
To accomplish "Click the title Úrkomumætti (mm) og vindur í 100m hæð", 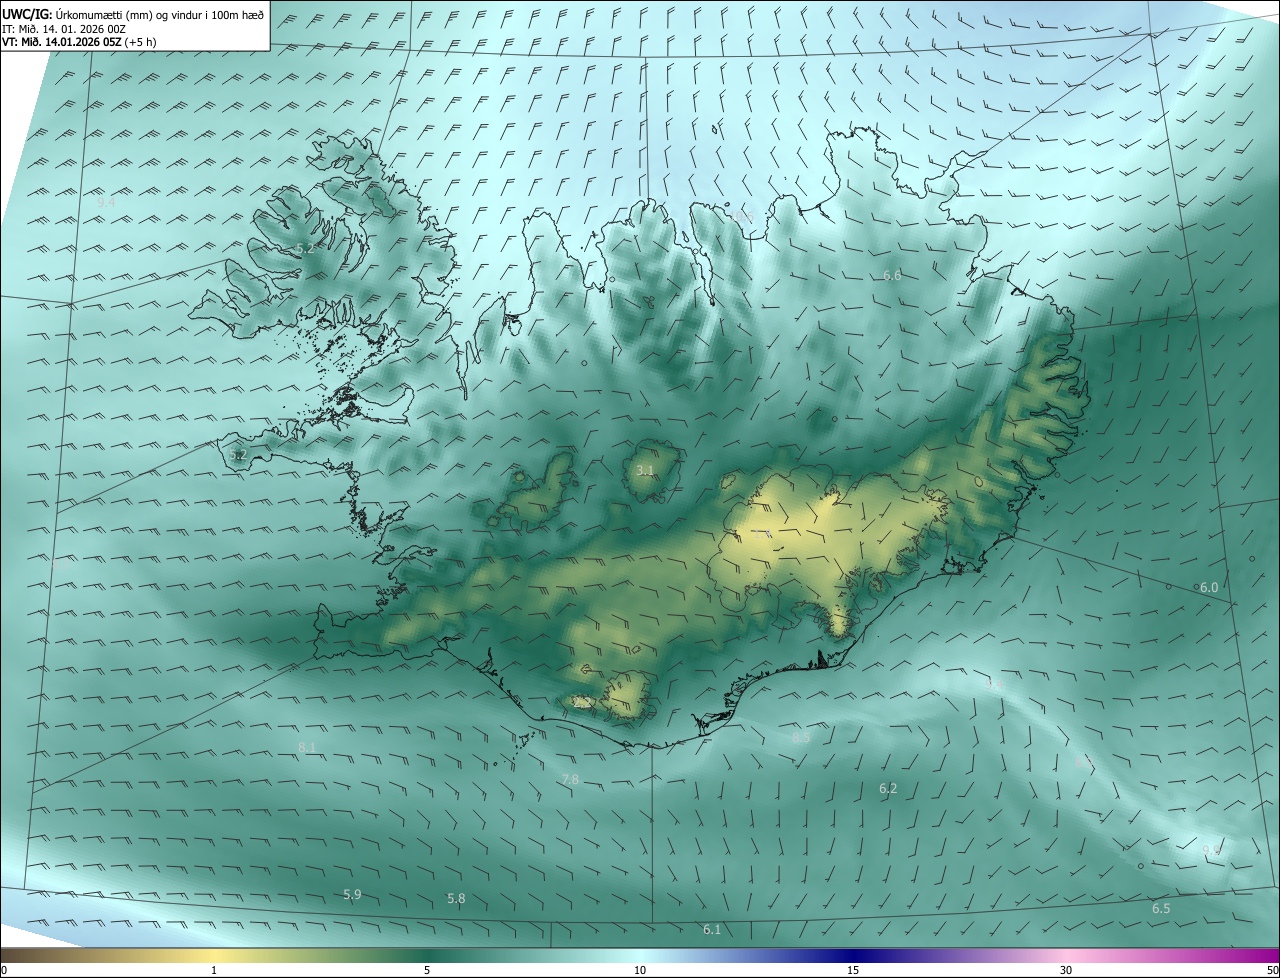I will click(x=161, y=15).
